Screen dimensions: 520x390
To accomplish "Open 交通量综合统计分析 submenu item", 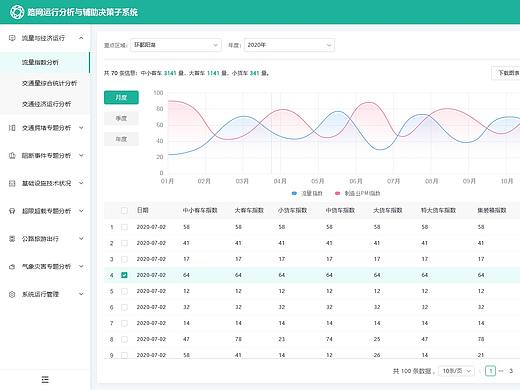I will tap(45, 83).
